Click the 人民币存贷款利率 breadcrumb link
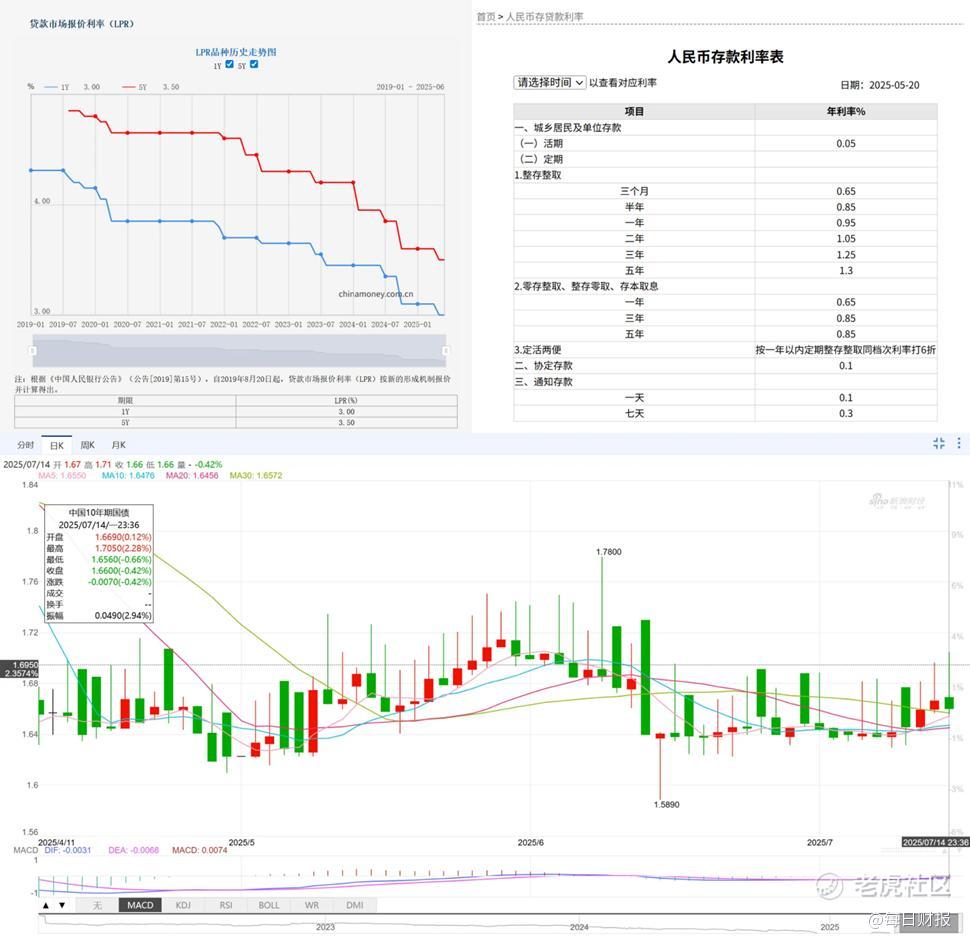 544,17
